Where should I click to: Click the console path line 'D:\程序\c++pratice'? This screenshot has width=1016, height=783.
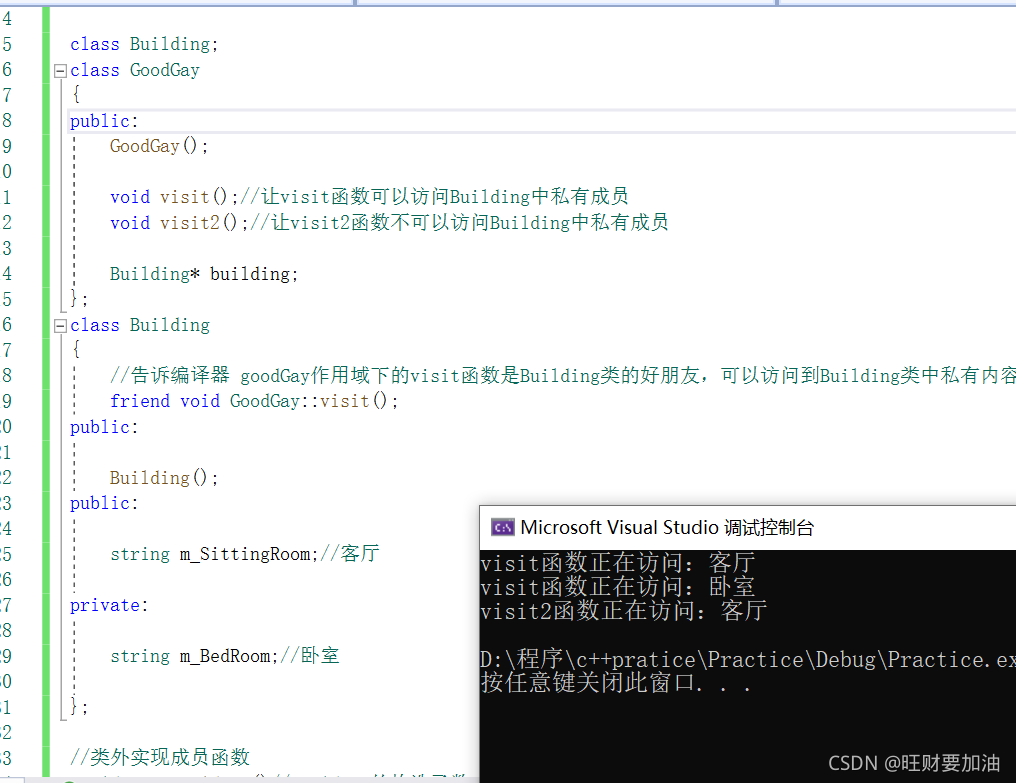(748, 659)
